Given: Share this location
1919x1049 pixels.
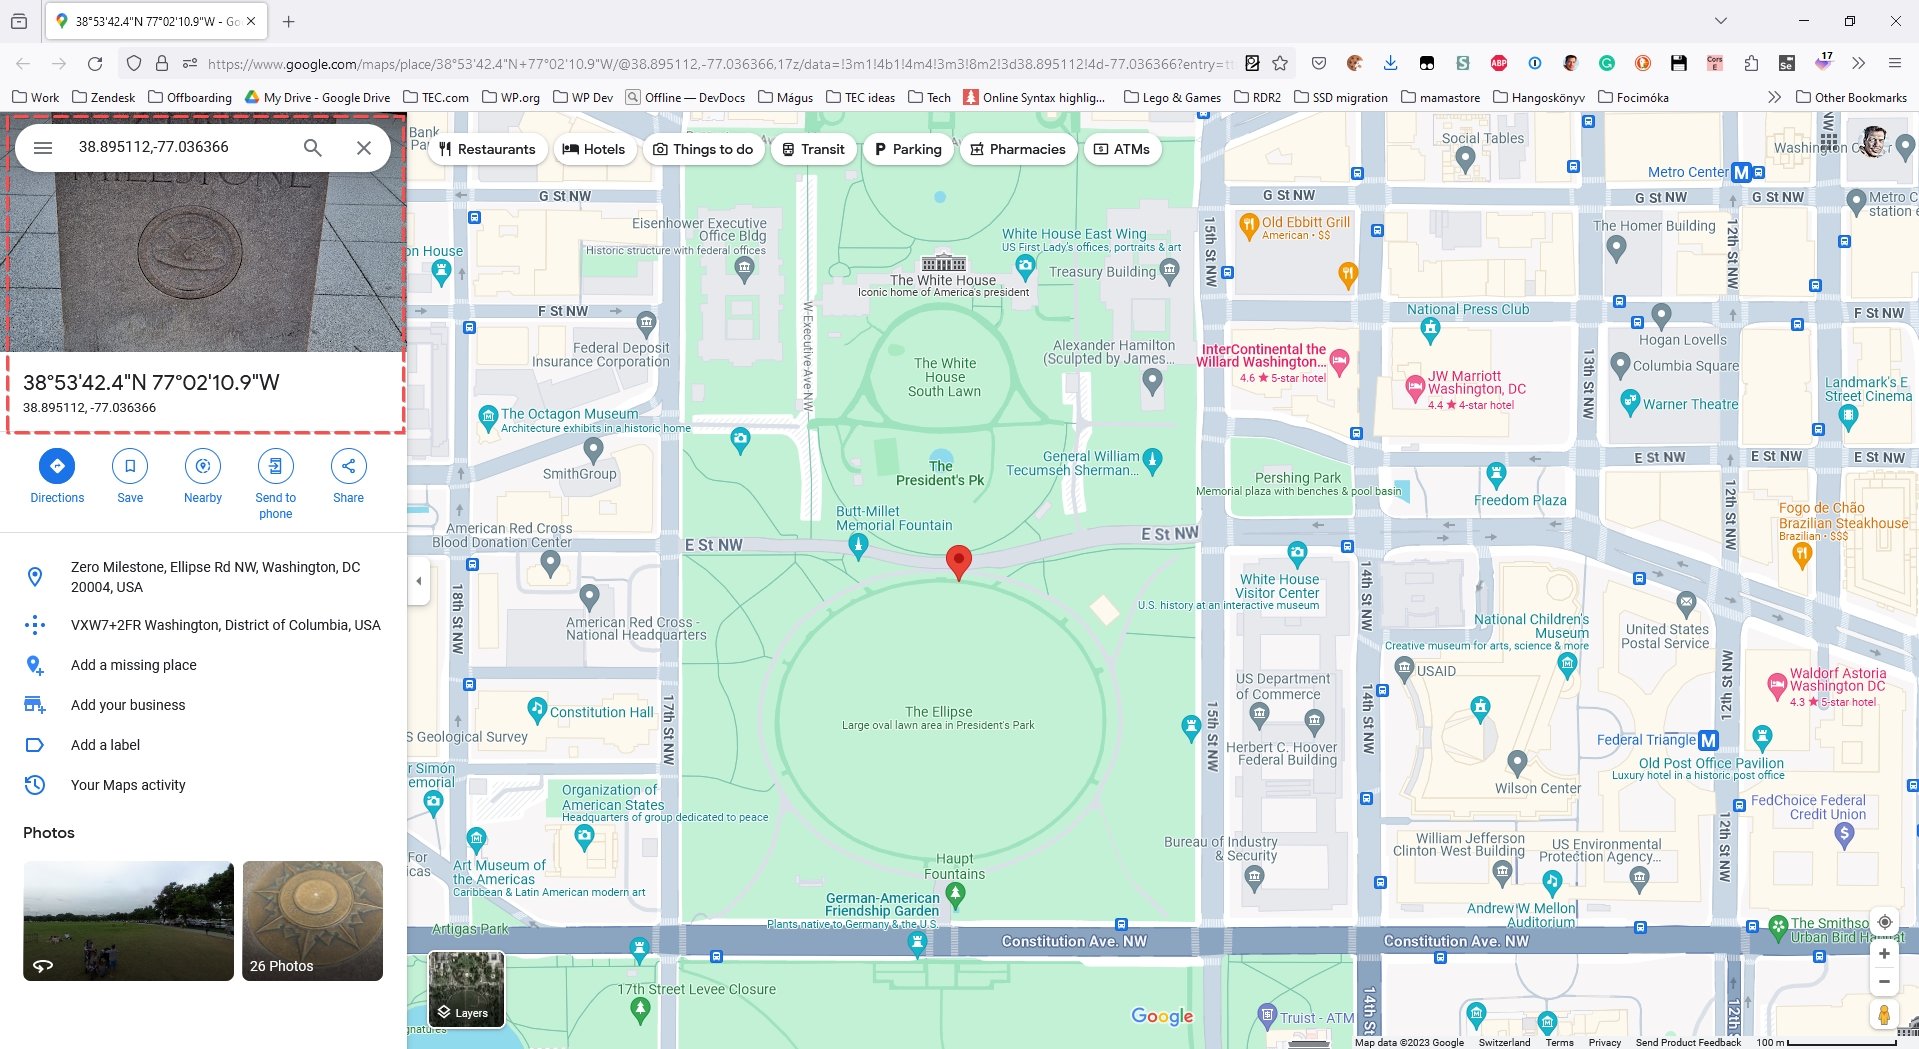Looking at the screenshot, I should click(x=348, y=475).
